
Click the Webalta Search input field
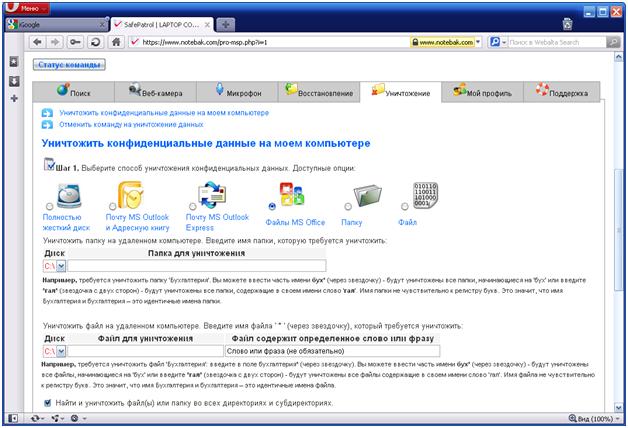(557, 42)
